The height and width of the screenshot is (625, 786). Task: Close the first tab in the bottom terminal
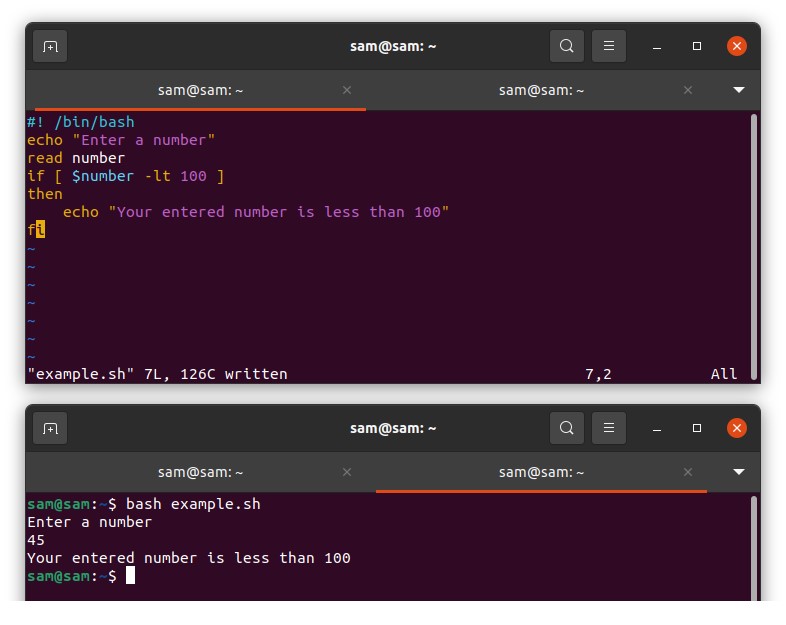pos(347,472)
